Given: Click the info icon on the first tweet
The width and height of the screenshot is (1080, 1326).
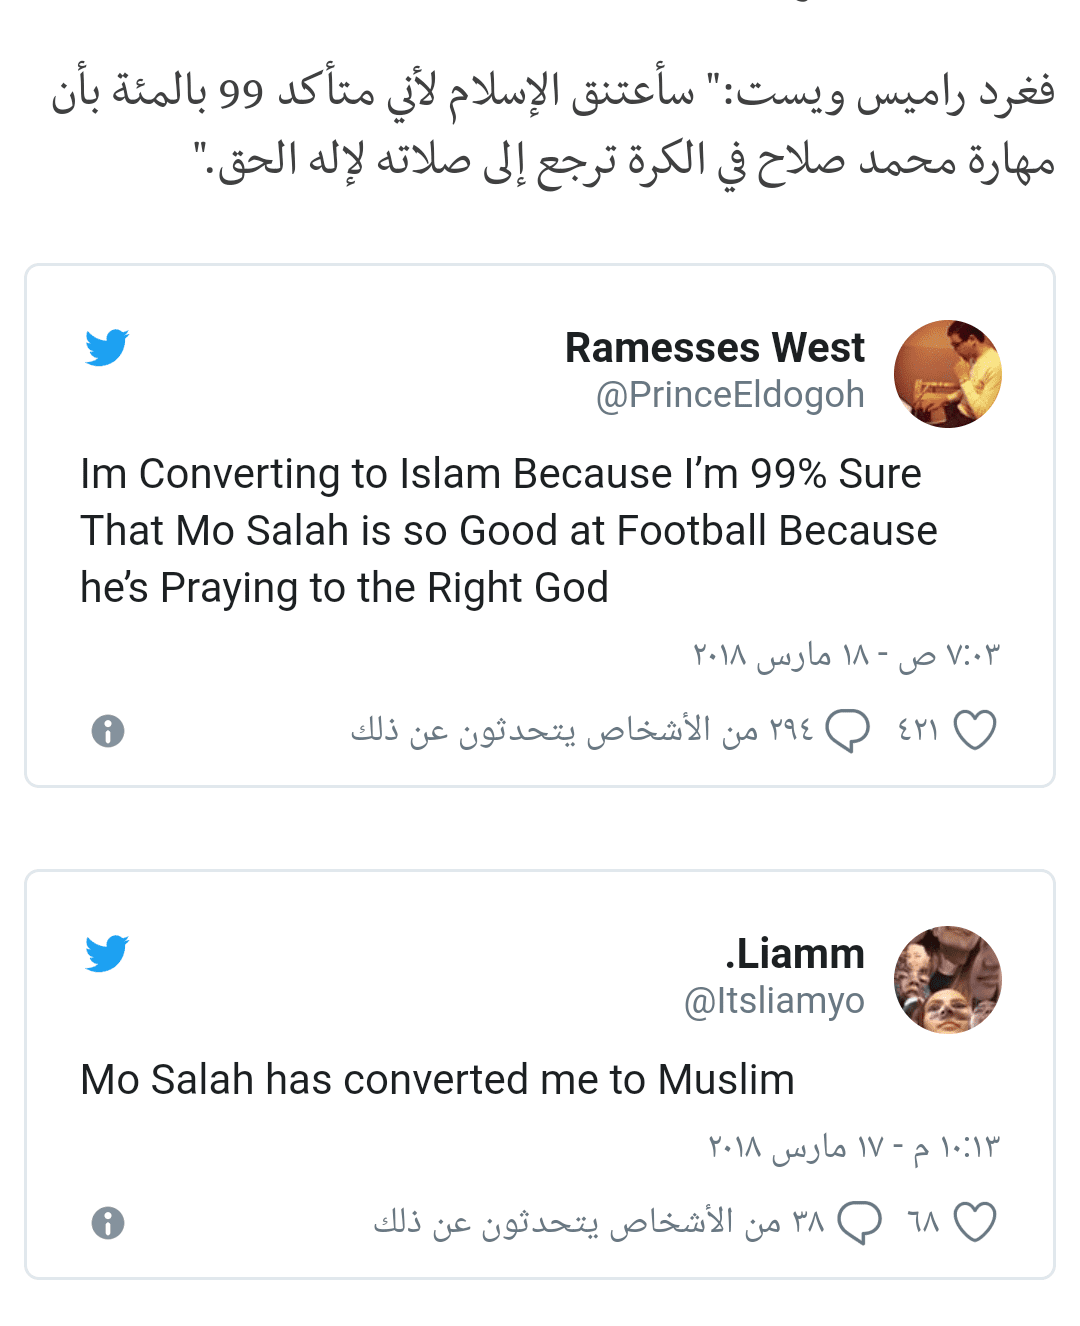Looking at the screenshot, I should (x=107, y=730).
